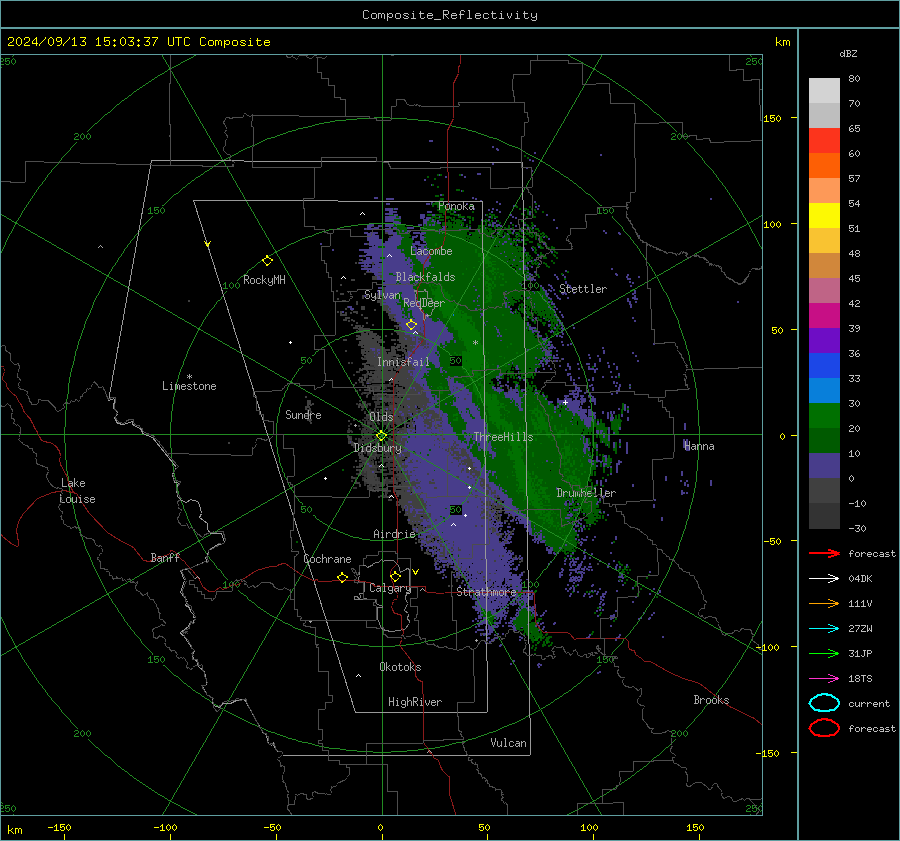The image size is (900, 841).
Task: Click the Limestone label
Action: [x=189, y=386]
